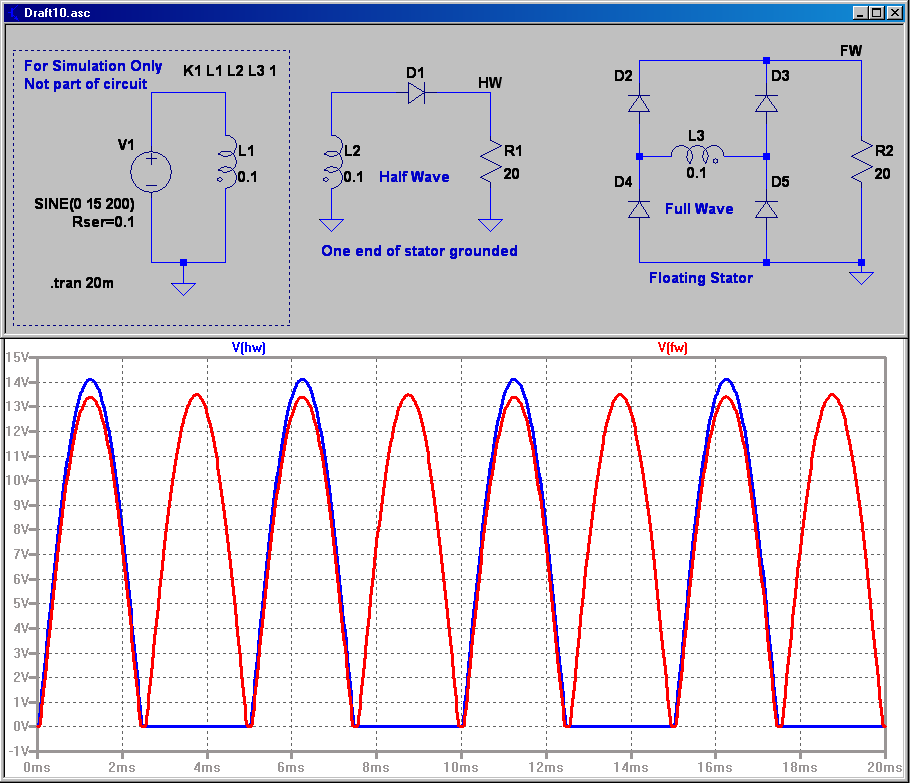The height and width of the screenshot is (783, 910).
Task: Select the V1 voltage source symbol
Action: pyautogui.click(x=151, y=172)
